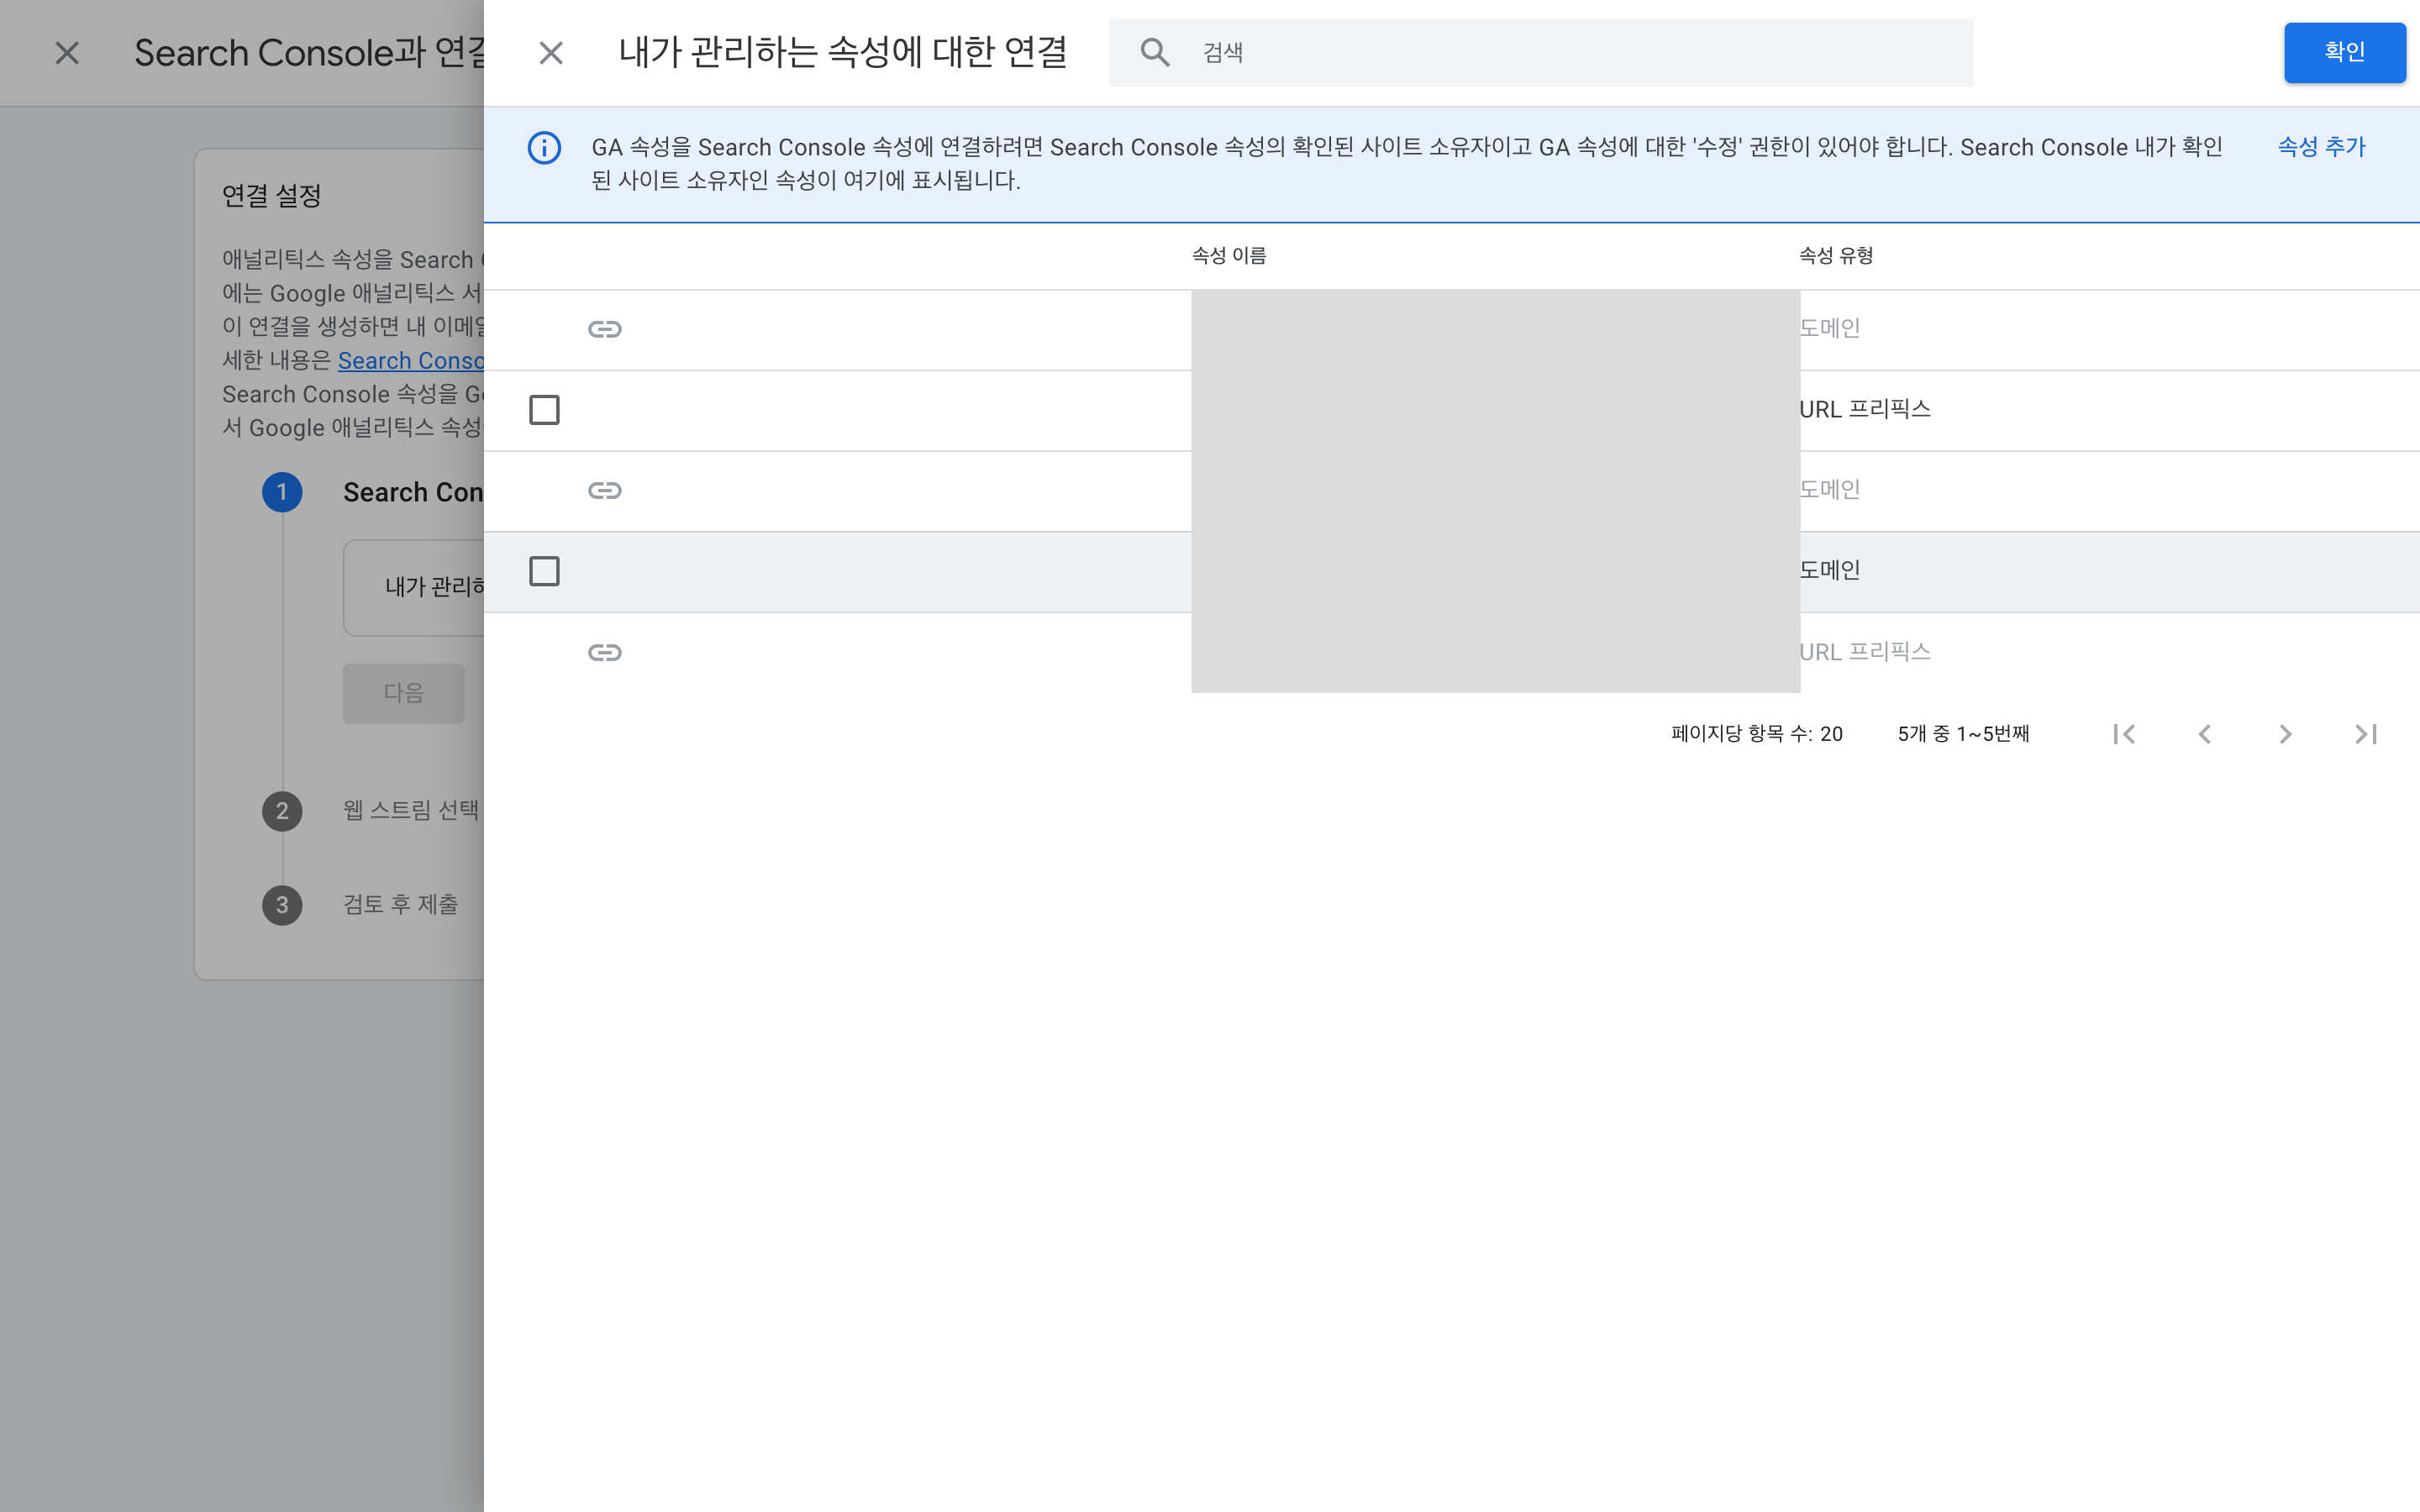Click the 연결 설정 heading
The image size is (2420, 1512).
pyautogui.click(x=271, y=196)
